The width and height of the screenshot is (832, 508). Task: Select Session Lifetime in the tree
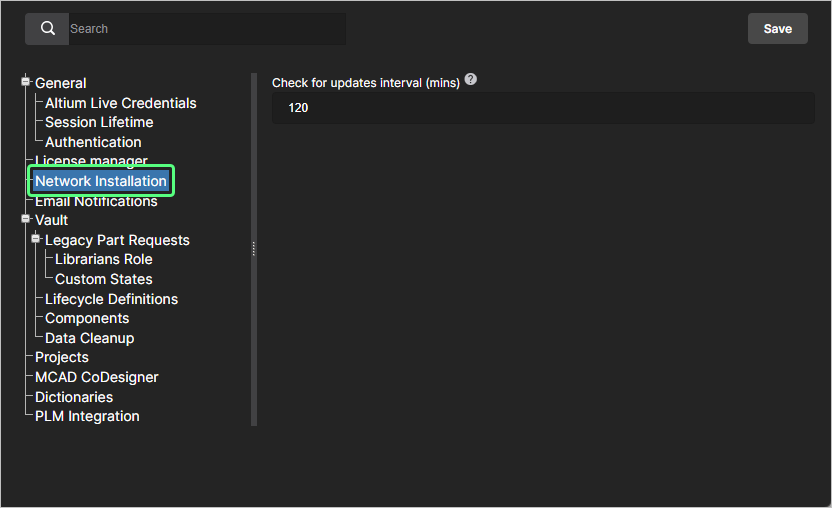tap(99, 122)
